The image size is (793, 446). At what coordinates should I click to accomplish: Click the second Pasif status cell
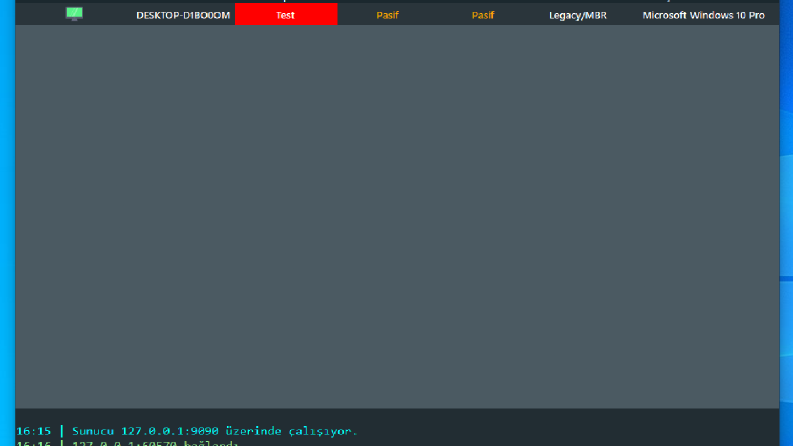pyautogui.click(x=483, y=15)
